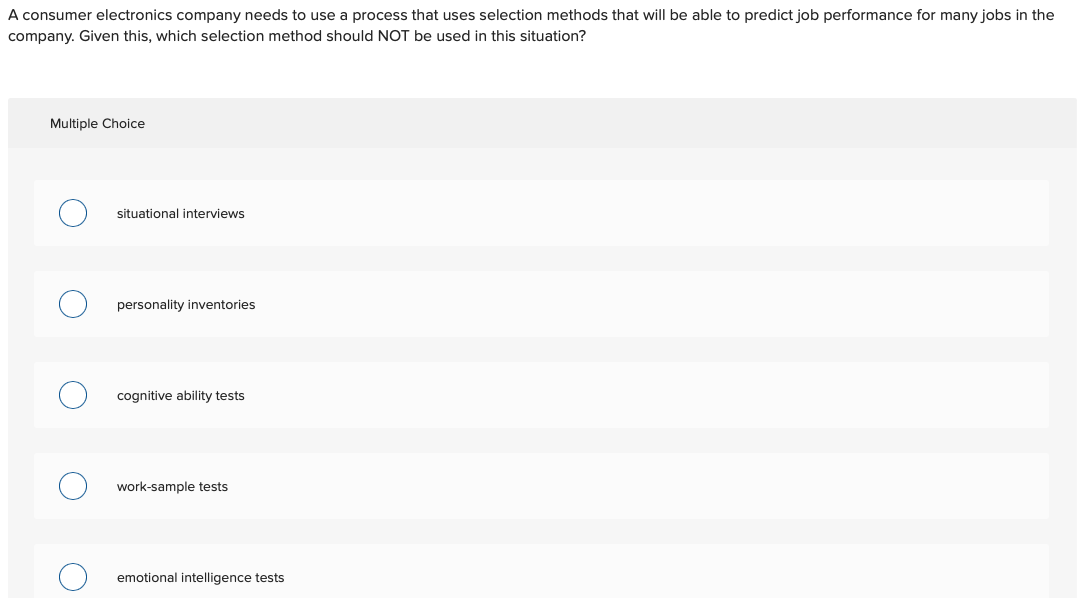Click the question text paragraph

[530, 25]
